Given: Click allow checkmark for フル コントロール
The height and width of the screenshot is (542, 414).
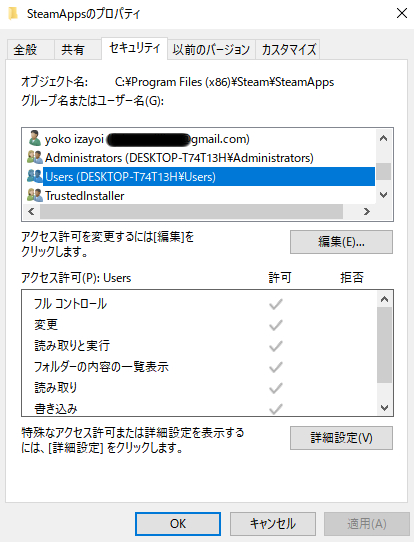Looking at the screenshot, I should point(276,304).
